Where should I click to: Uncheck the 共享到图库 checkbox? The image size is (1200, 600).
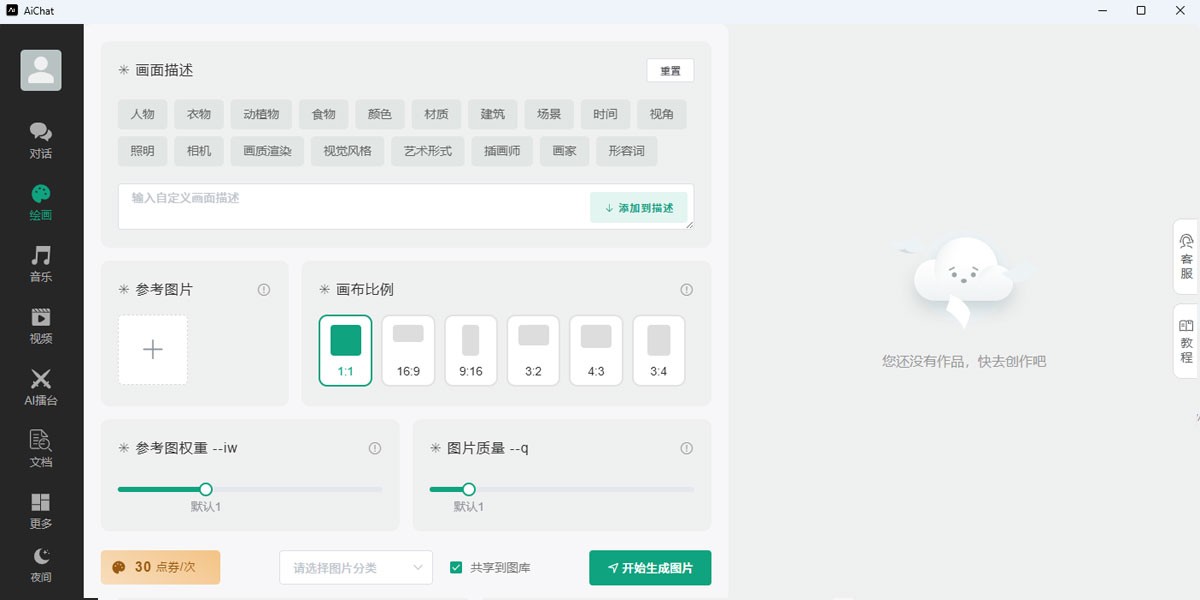click(x=455, y=567)
